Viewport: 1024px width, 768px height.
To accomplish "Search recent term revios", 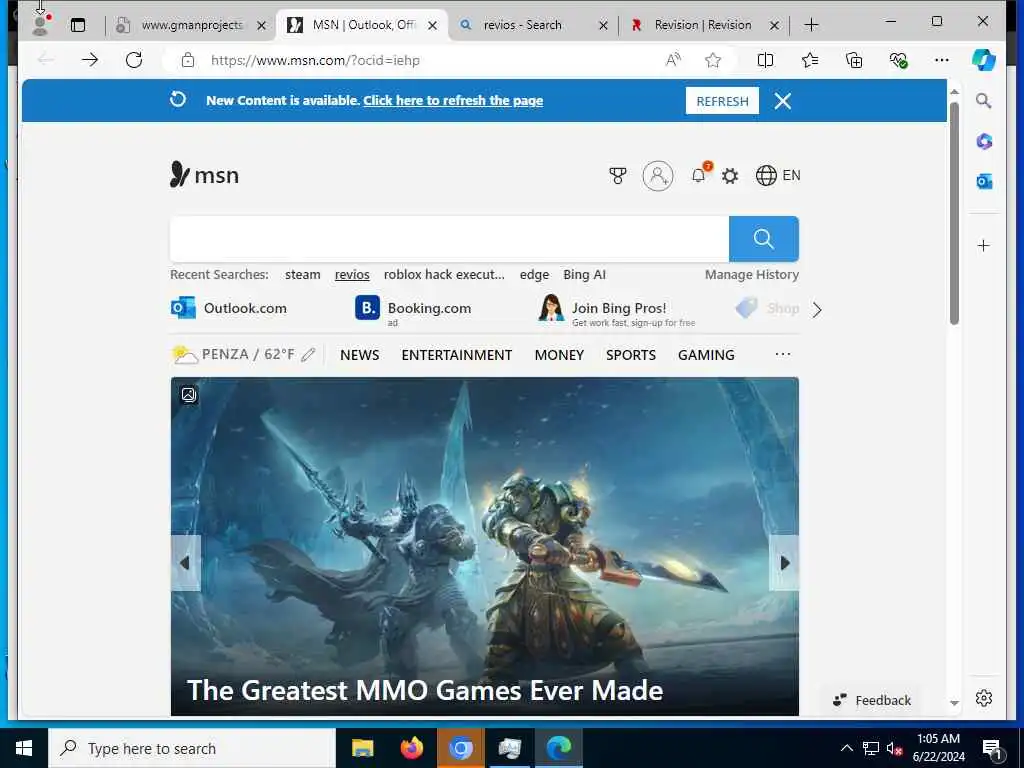I will click(x=352, y=274).
